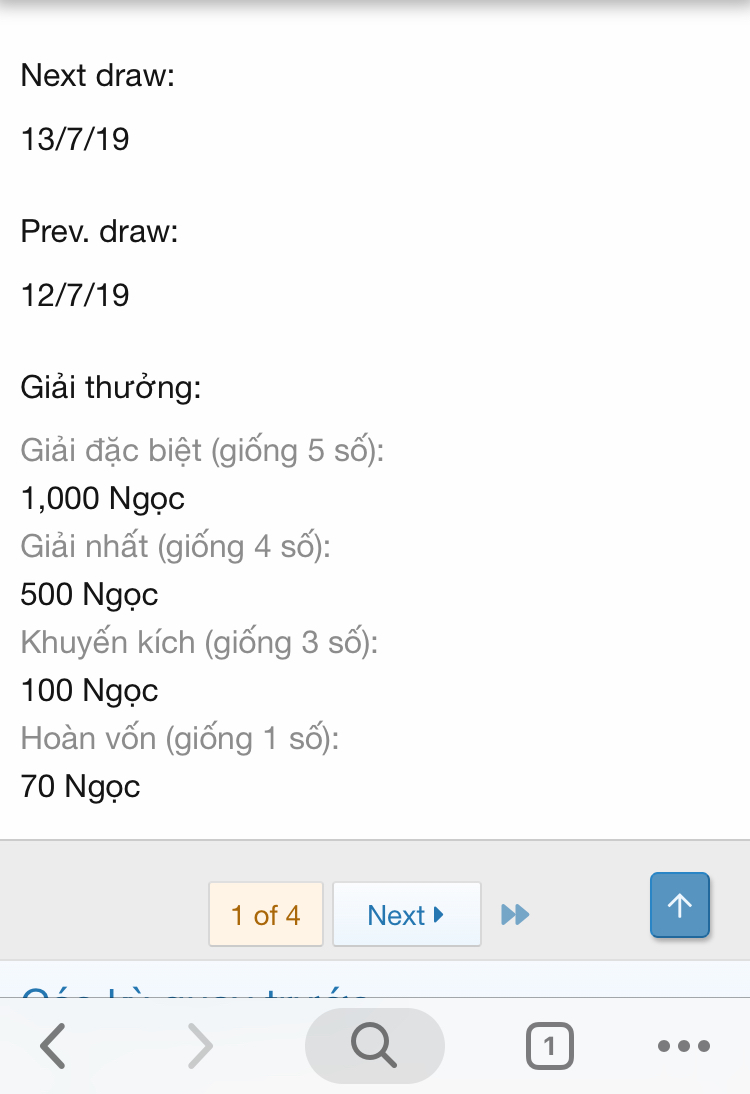Click the "Giải đặc biệt (giống 5 số)" label
The width and height of the screenshot is (750, 1094).
pos(202,451)
